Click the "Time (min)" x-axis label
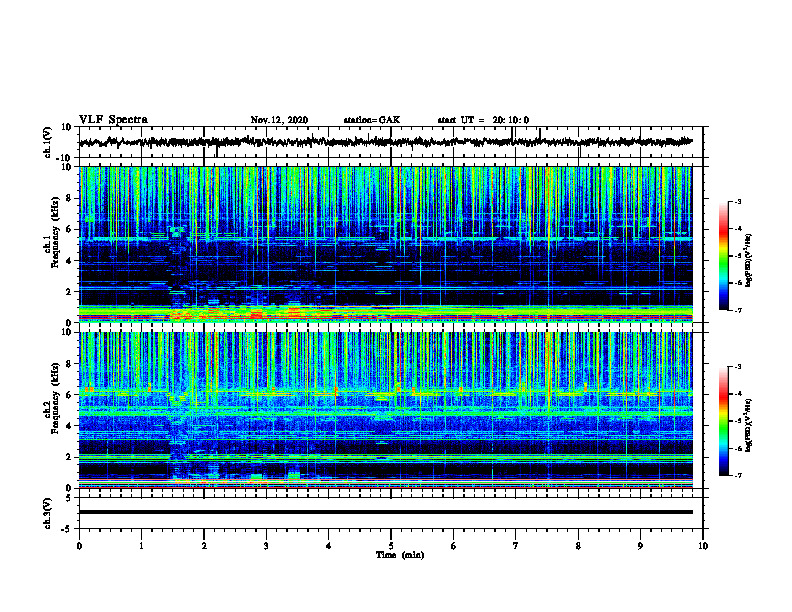 pyautogui.click(x=400, y=555)
